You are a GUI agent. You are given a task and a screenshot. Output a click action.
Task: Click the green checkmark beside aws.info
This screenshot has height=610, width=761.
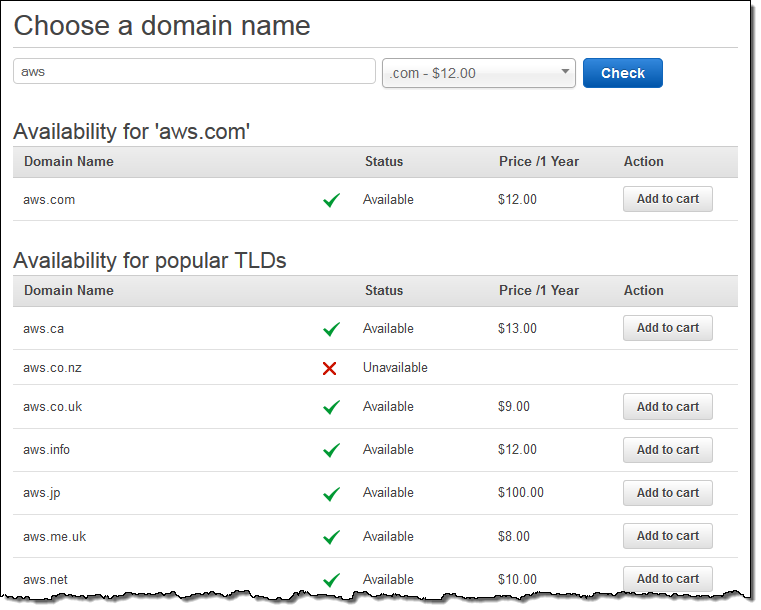tap(331, 450)
